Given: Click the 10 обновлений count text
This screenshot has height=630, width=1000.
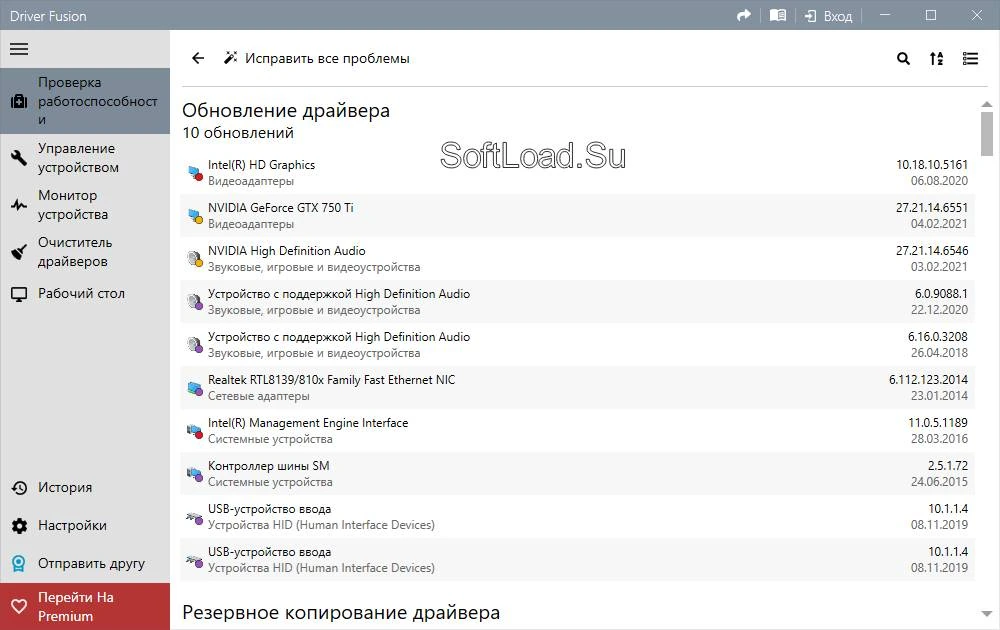Looking at the screenshot, I should (238, 133).
